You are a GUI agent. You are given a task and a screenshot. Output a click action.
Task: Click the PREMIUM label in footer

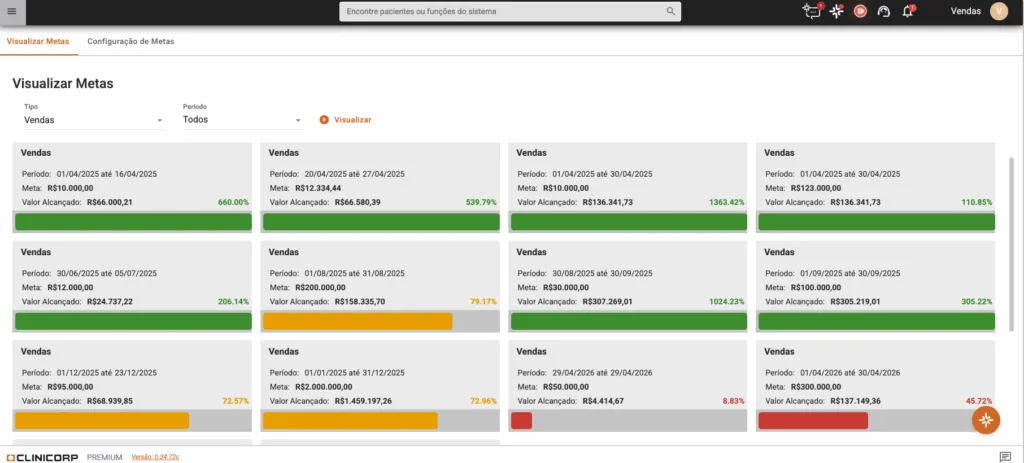[104, 457]
